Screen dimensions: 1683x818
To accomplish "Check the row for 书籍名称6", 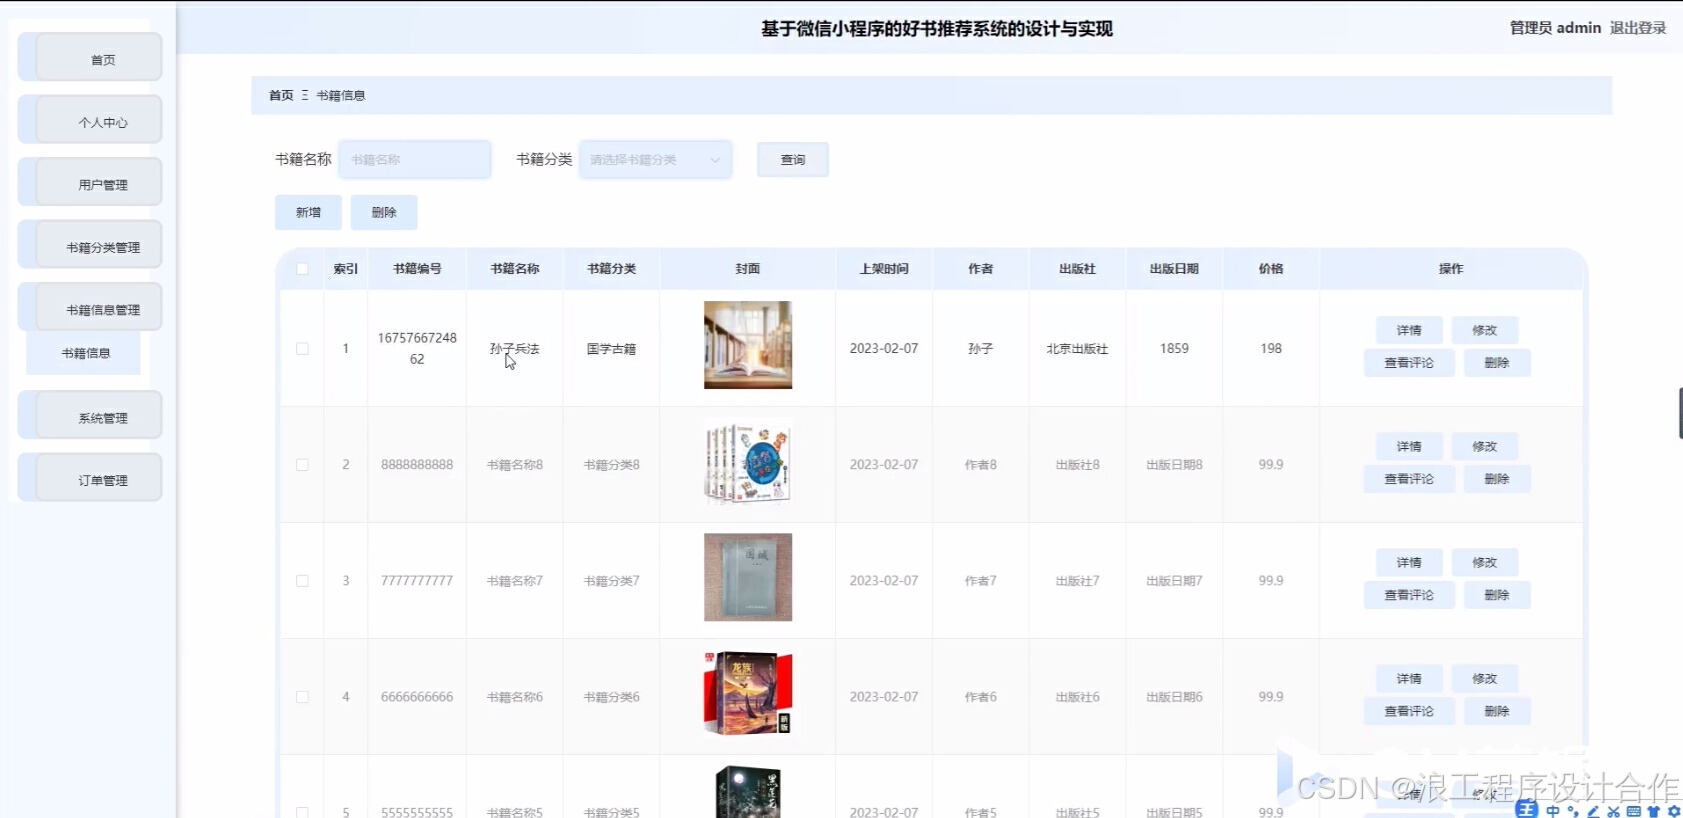I will tap(302, 697).
